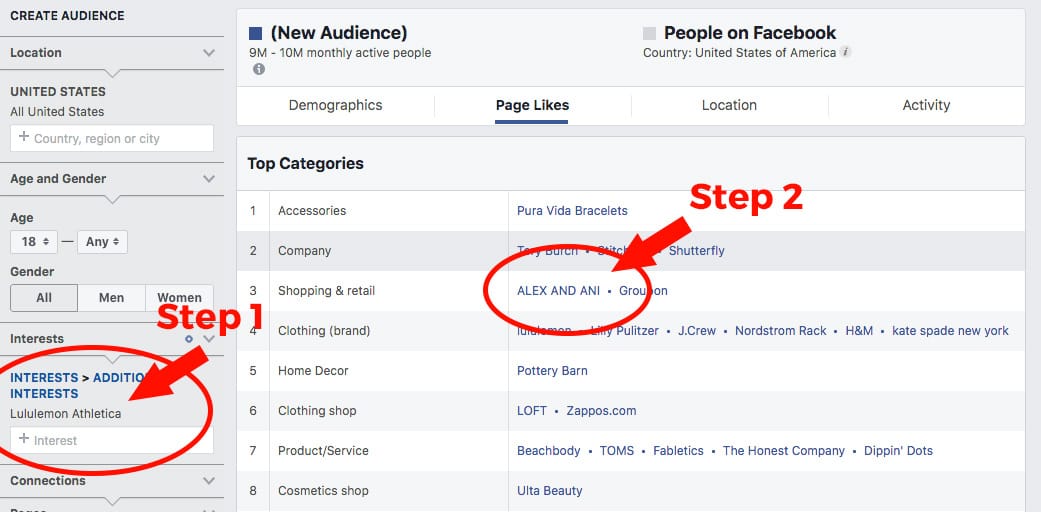Open the Beachbody page link

pyautogui.click(x=548, y=450)
